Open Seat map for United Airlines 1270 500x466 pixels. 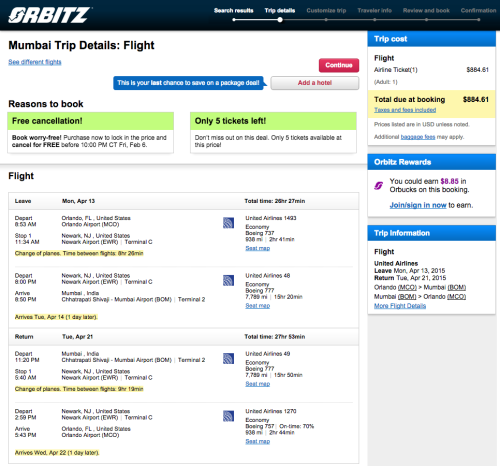click(x=258, y=441)
